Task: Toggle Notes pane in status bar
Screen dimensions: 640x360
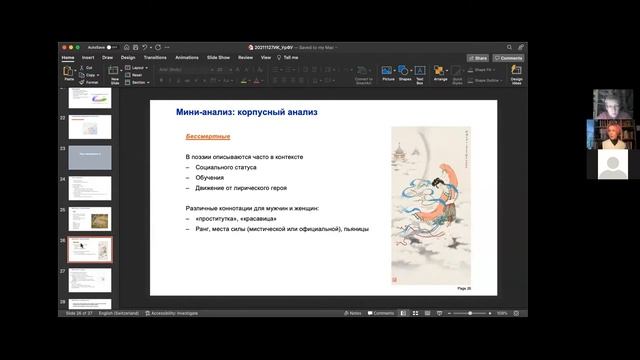Action: point(353,313)
